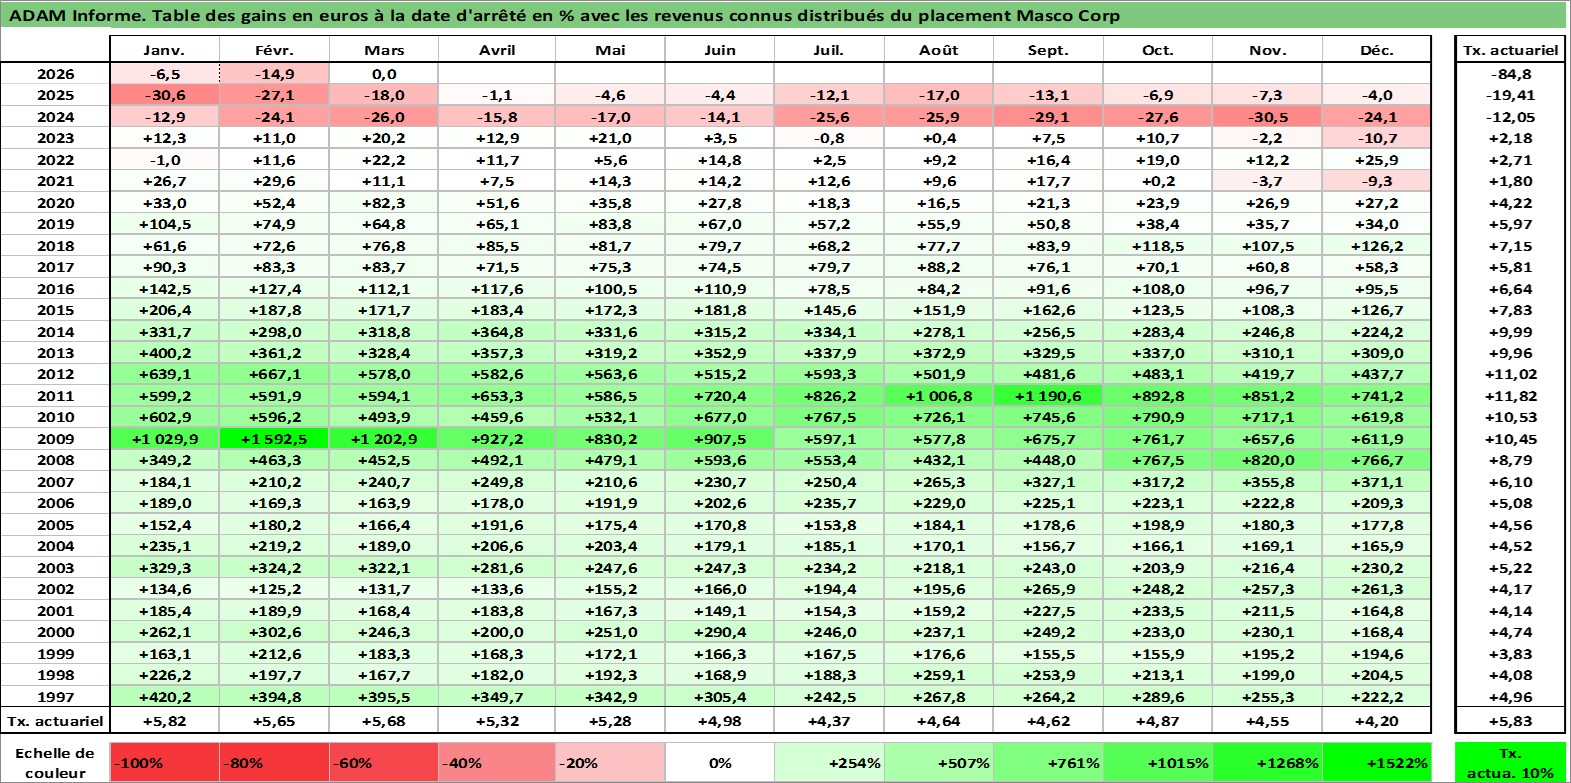Click the Tx. actuariel row label beside +5,82
The height and width of the screenshot is (783, 1571).
click(55, 721)
